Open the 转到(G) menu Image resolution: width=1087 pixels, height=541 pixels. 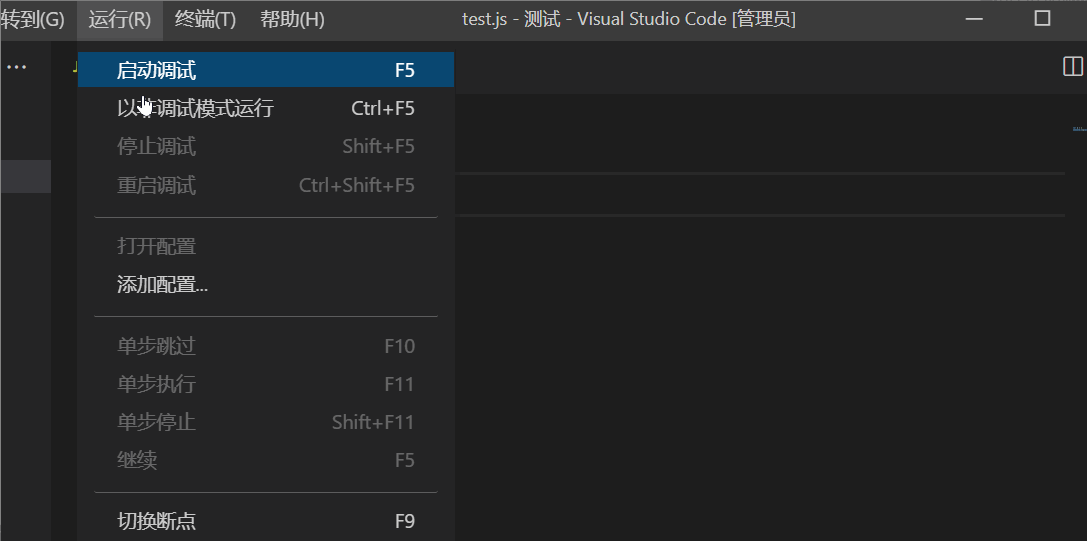tap(32, 19)
